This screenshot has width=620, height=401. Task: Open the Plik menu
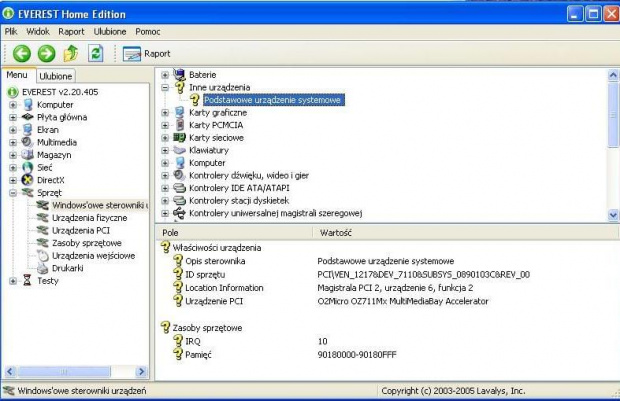coord(11,31)
